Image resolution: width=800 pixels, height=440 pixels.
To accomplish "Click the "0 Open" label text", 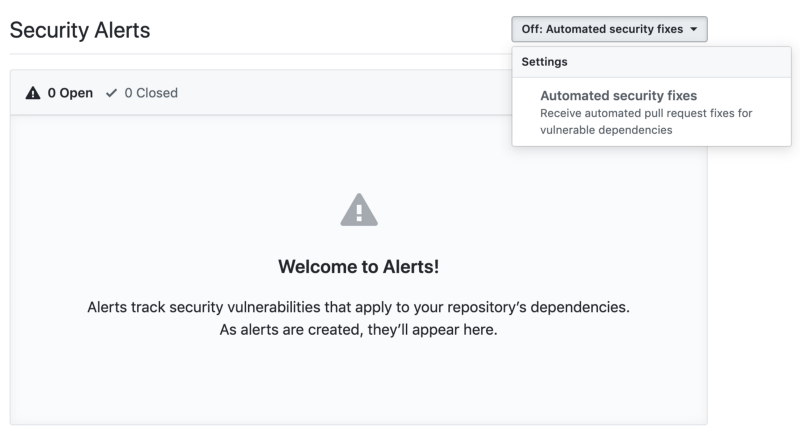I will [x=70, y=93].
